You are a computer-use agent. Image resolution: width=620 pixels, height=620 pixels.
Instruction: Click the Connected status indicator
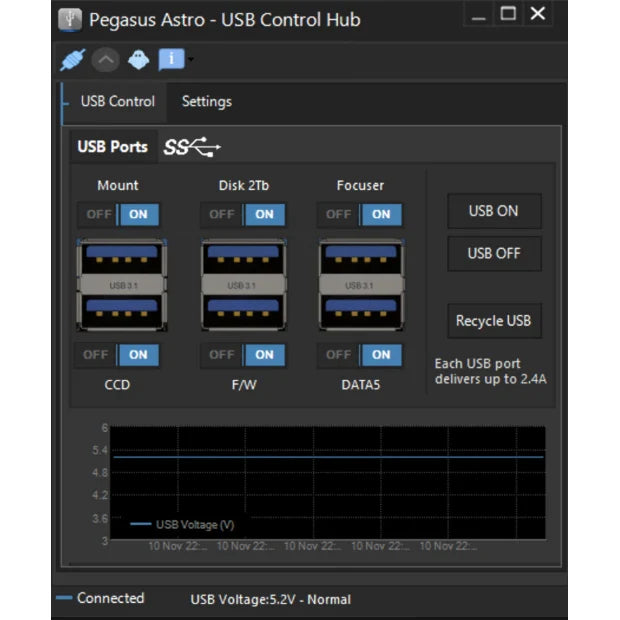[101, 598]
